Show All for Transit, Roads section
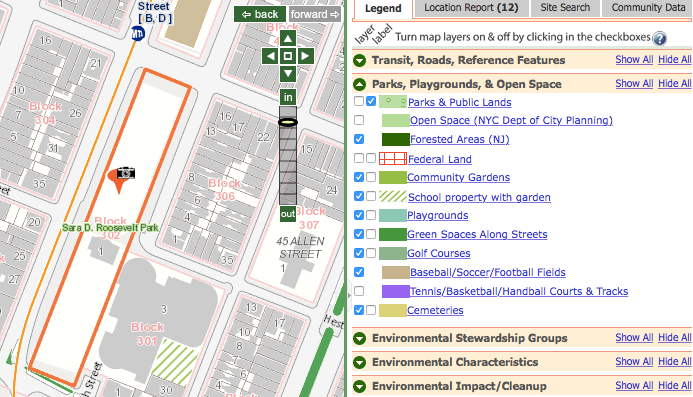Image resolution: width=693 pixels, height=397 pixels. coord(634,60)
